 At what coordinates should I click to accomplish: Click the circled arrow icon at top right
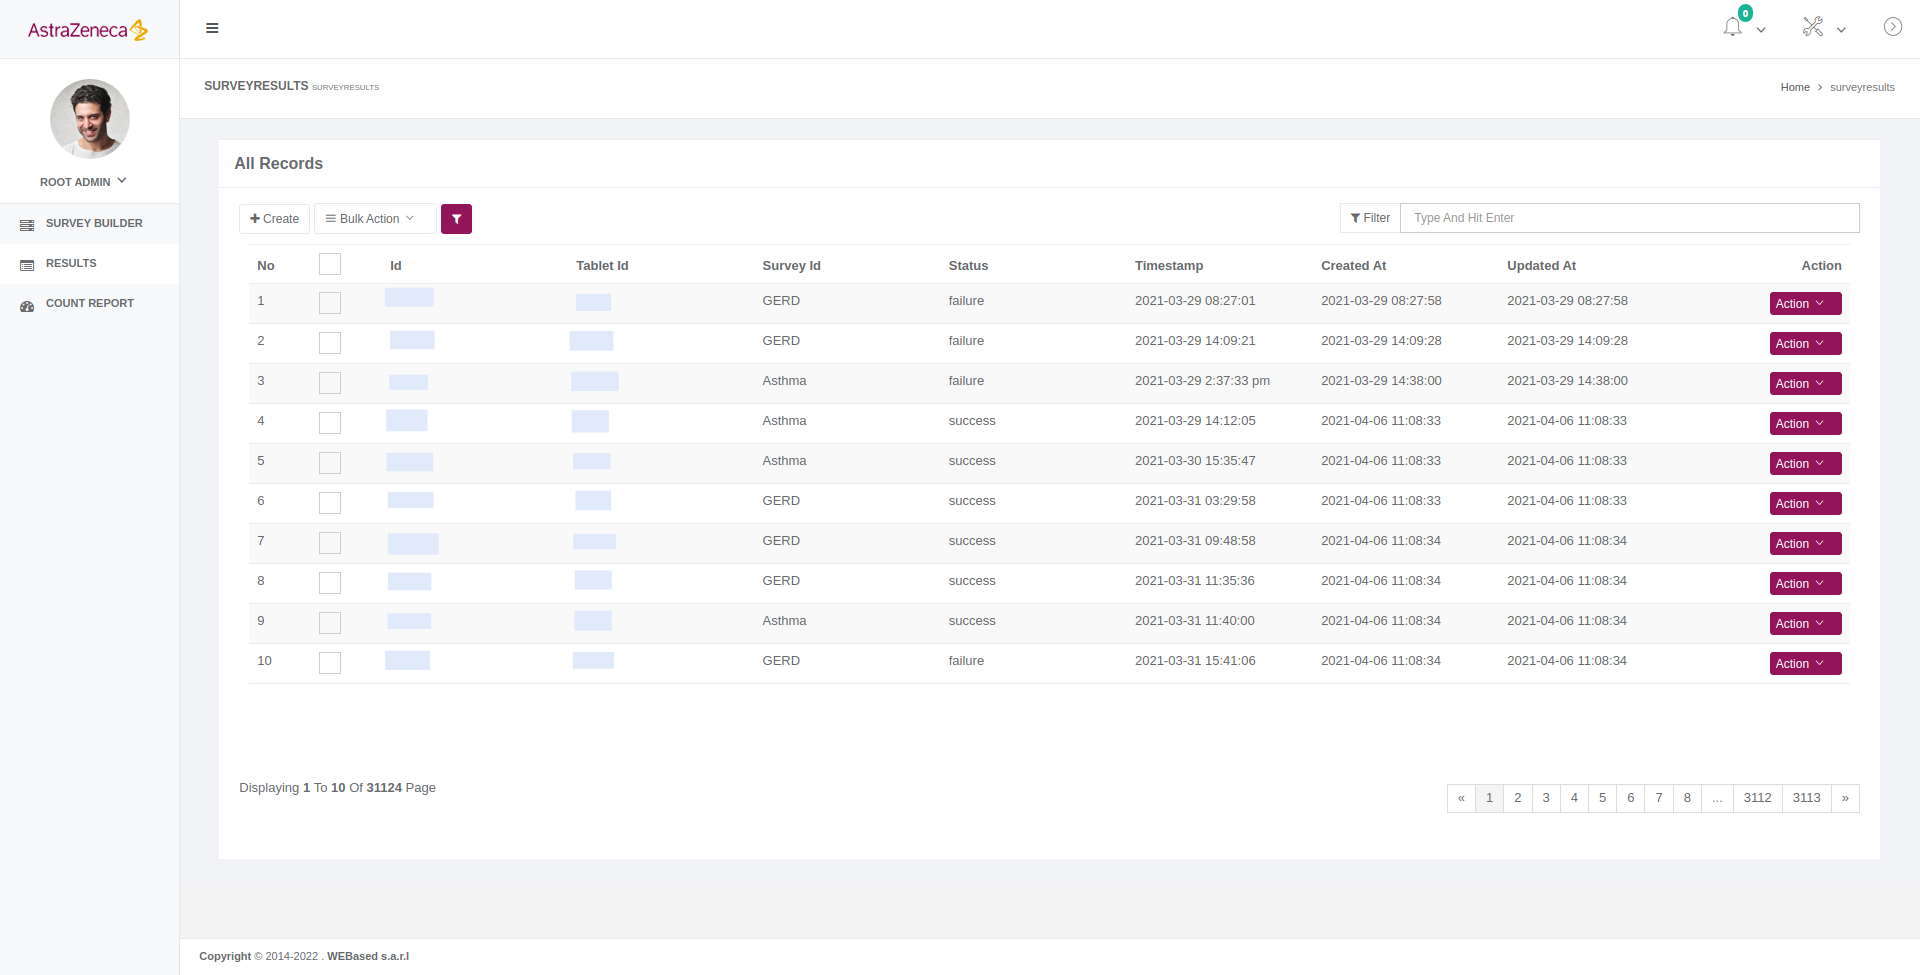pos(1892,27)
